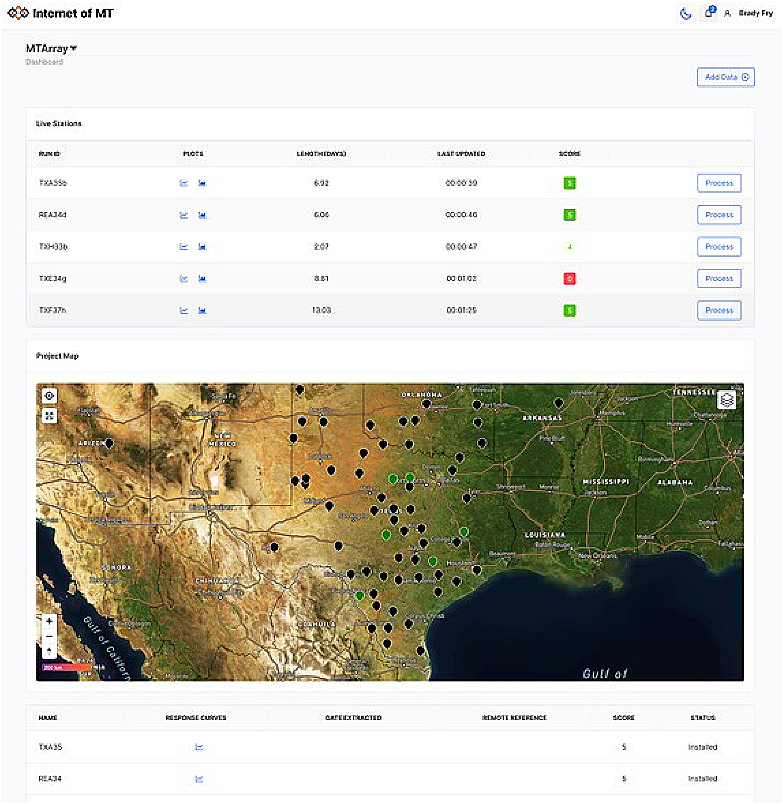The image size is (783, 804).
Task: Open line plot for run TXE34g
Action: [x=184, y=278]
